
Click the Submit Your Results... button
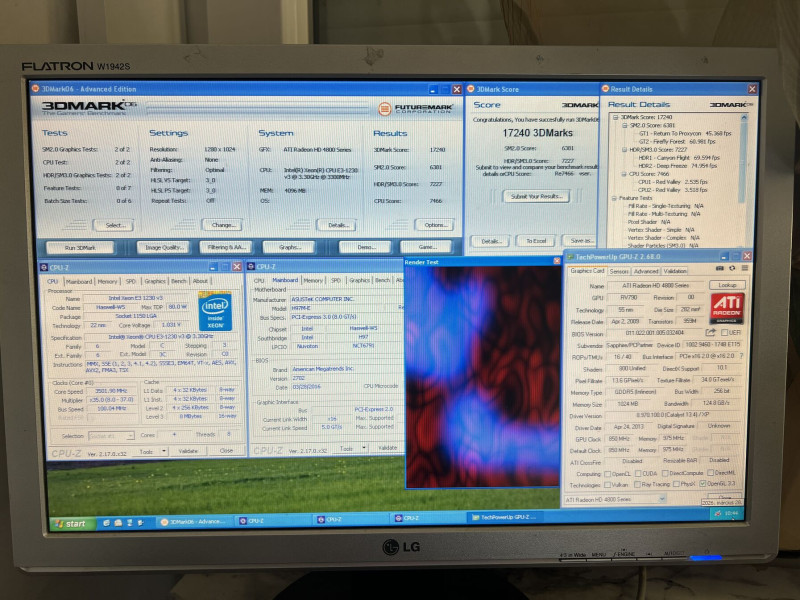click(x=536, y=196)
